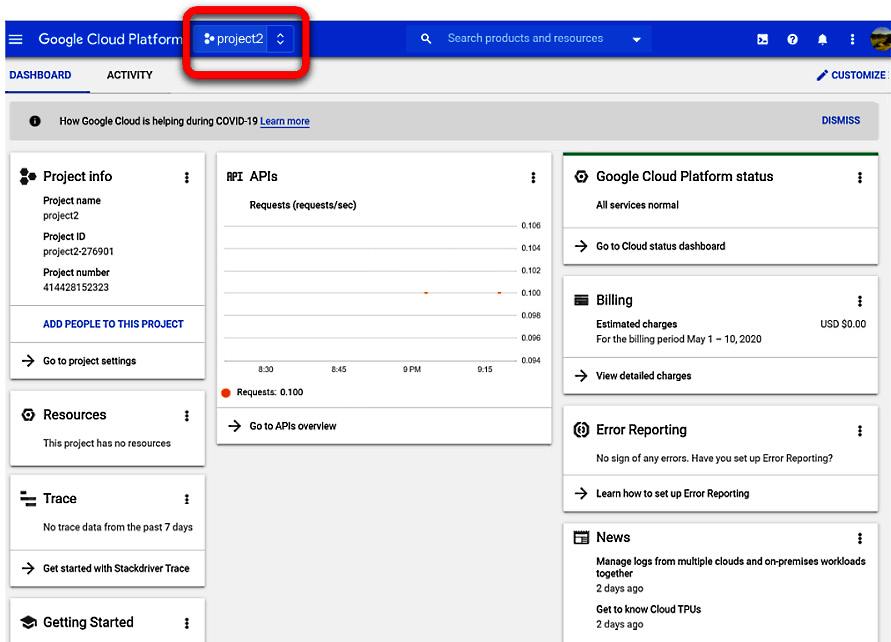Open the hamburger navigation menu

[15, 39]
